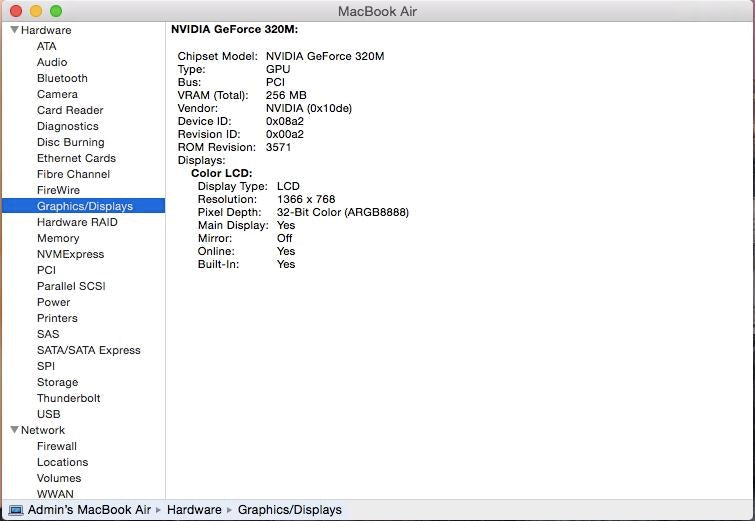Click the Color LCD subheading
The width and height of the screenshot is (755, 521).
pyautogui.click(x=221, y=173)
